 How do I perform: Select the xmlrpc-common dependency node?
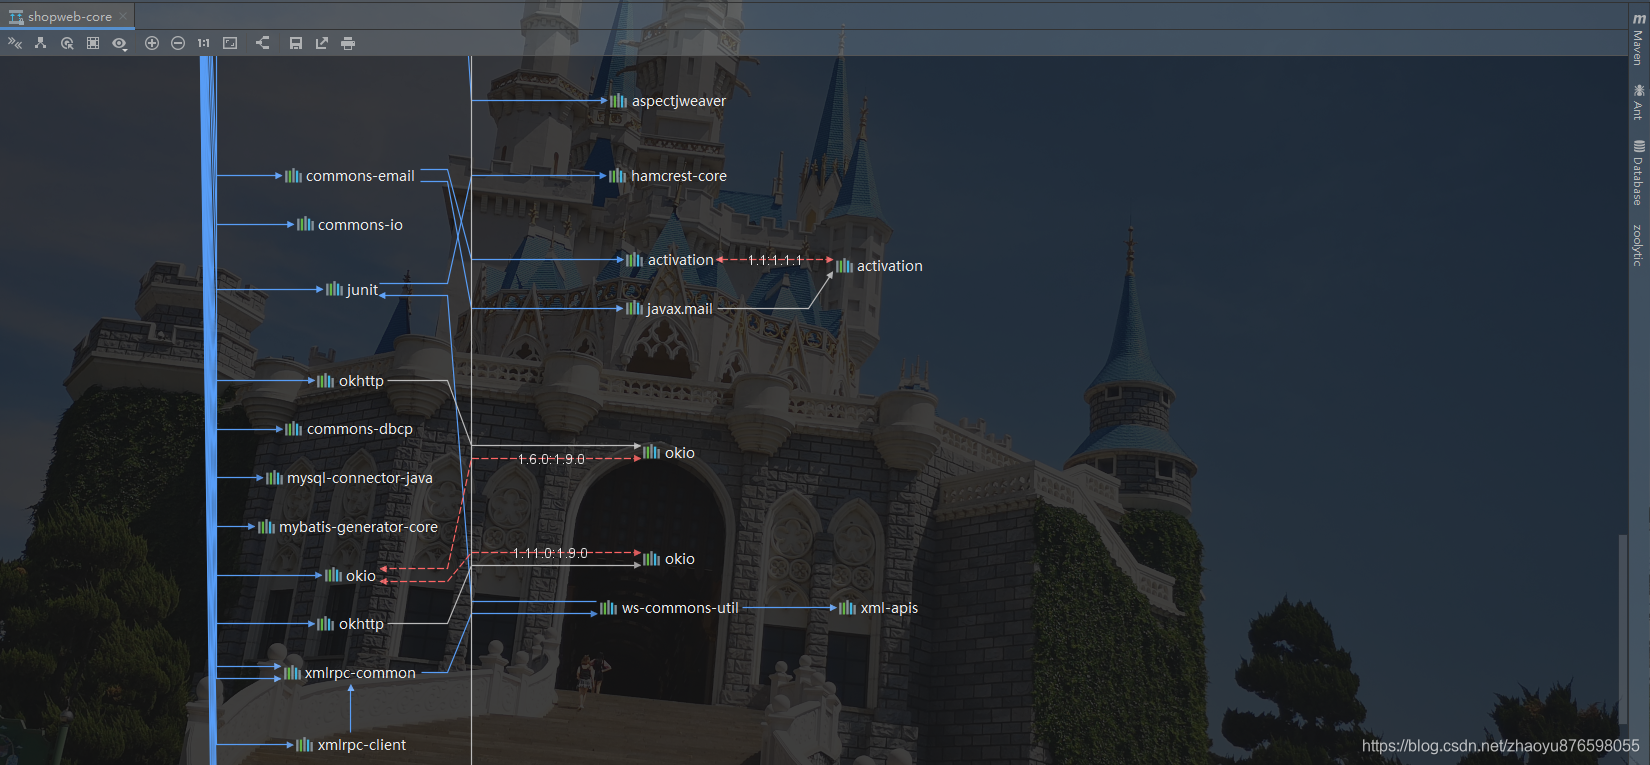pos(350,673)
